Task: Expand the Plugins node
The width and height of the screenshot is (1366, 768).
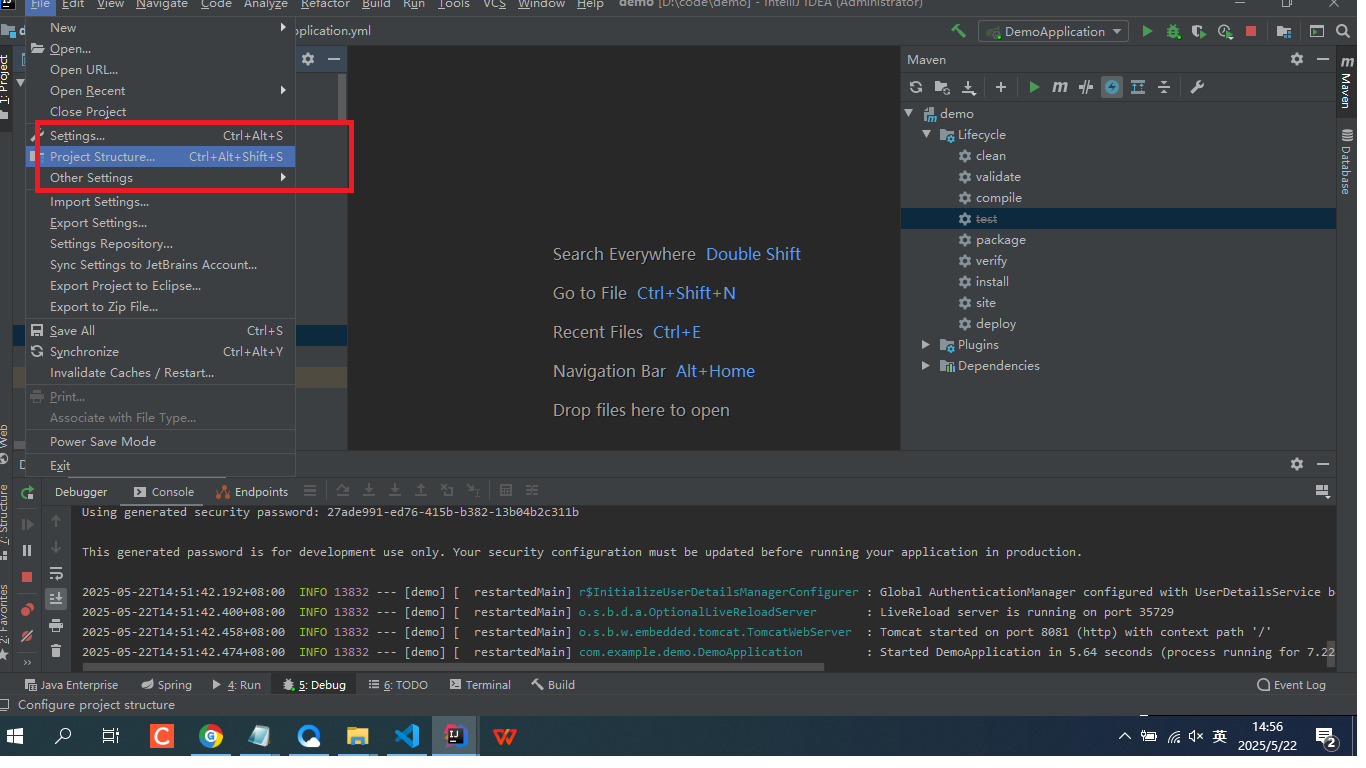Action: [x=927, y=345]
